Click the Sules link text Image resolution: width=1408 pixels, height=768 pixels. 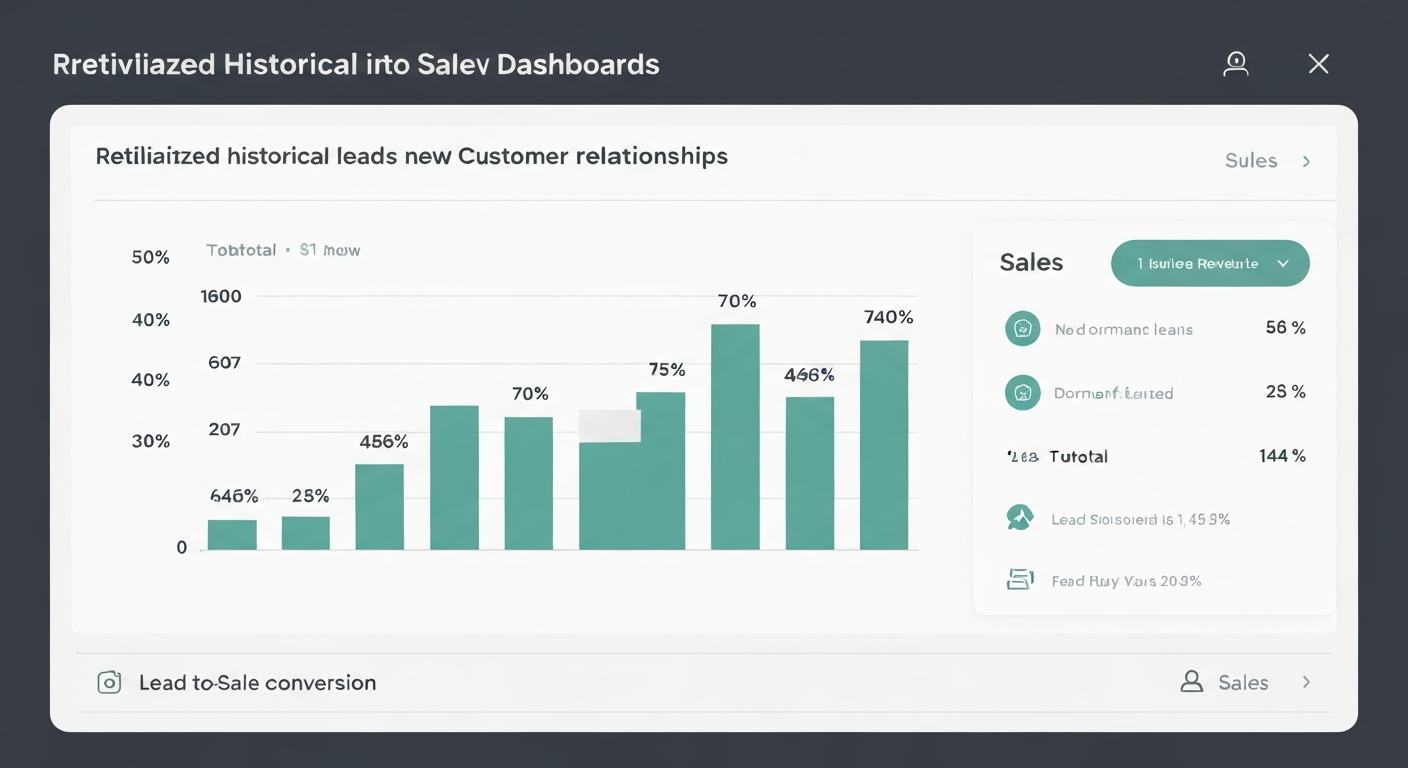(1251, 161)
